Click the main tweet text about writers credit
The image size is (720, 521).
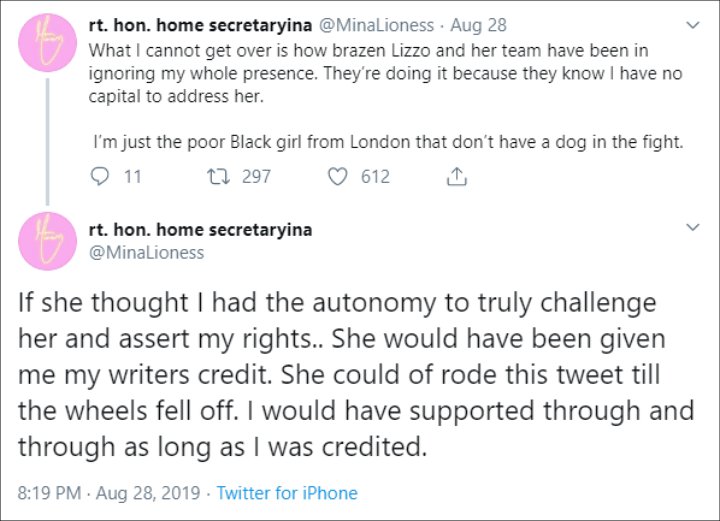[x=356, y=374]
